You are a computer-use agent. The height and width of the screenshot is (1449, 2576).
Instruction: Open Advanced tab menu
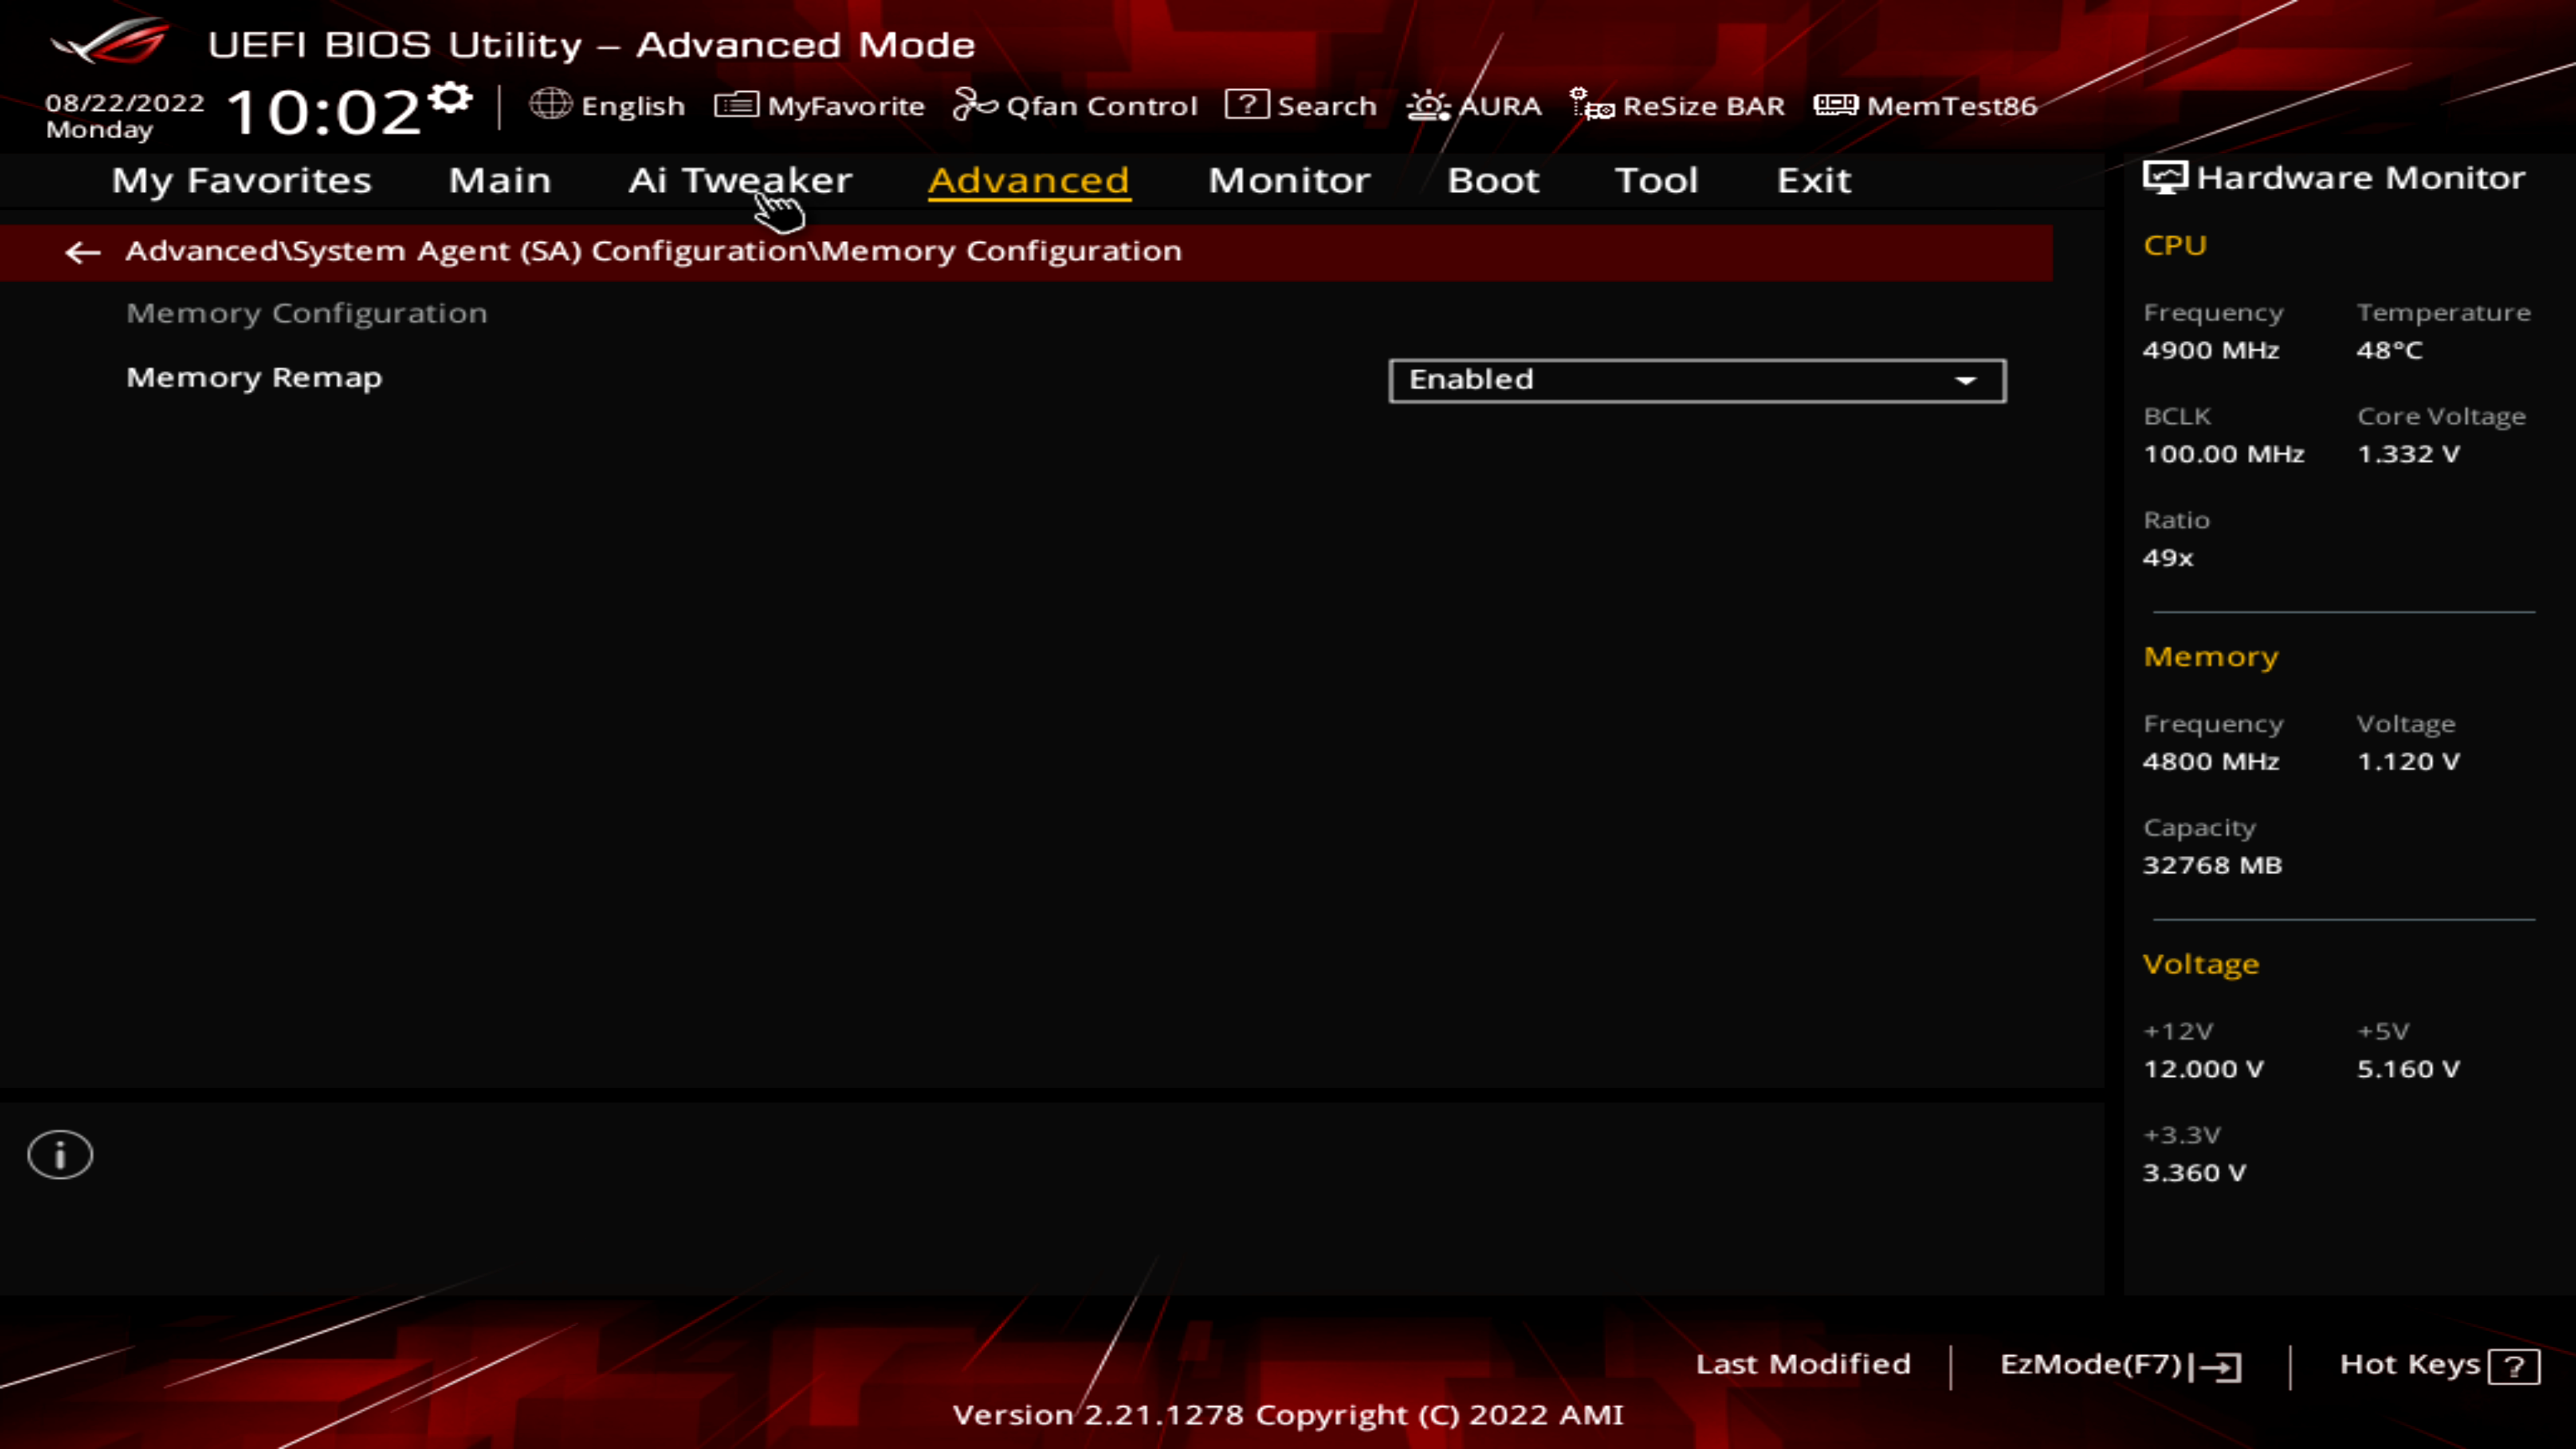[1028, 178]
